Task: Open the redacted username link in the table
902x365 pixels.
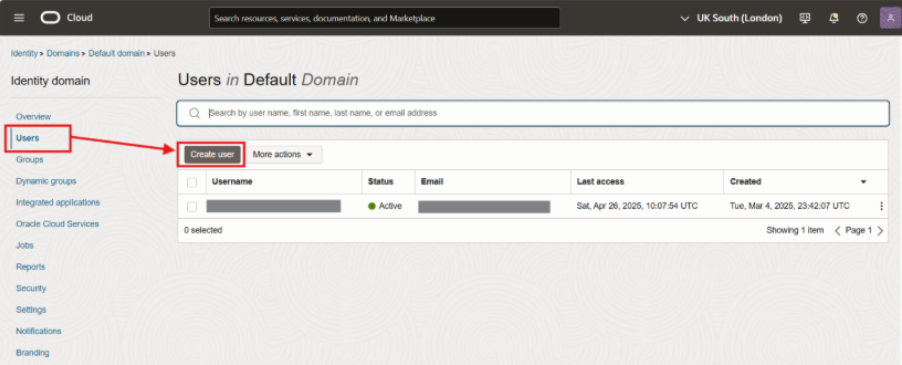Action: click(273, 206)
